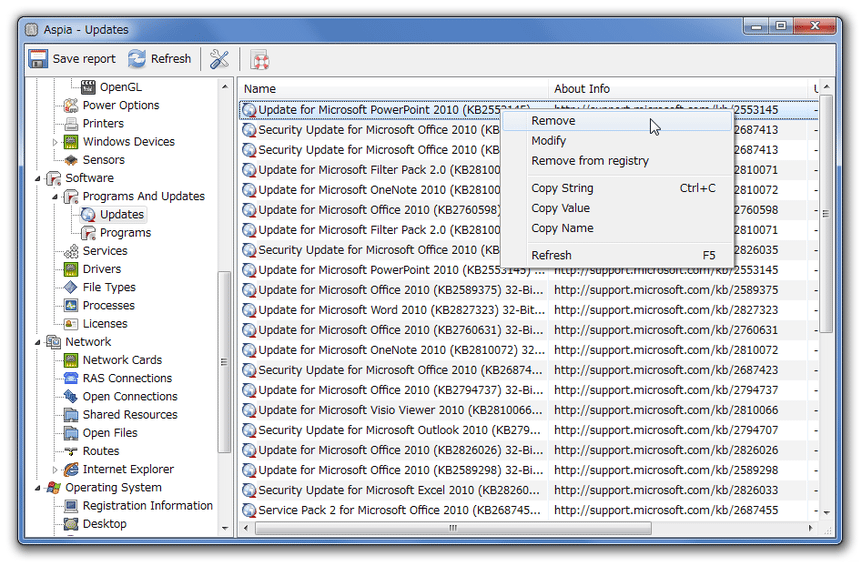Collapse the Network tree node
This screenshot has height=566, width=862.
[x=37, y=342]
